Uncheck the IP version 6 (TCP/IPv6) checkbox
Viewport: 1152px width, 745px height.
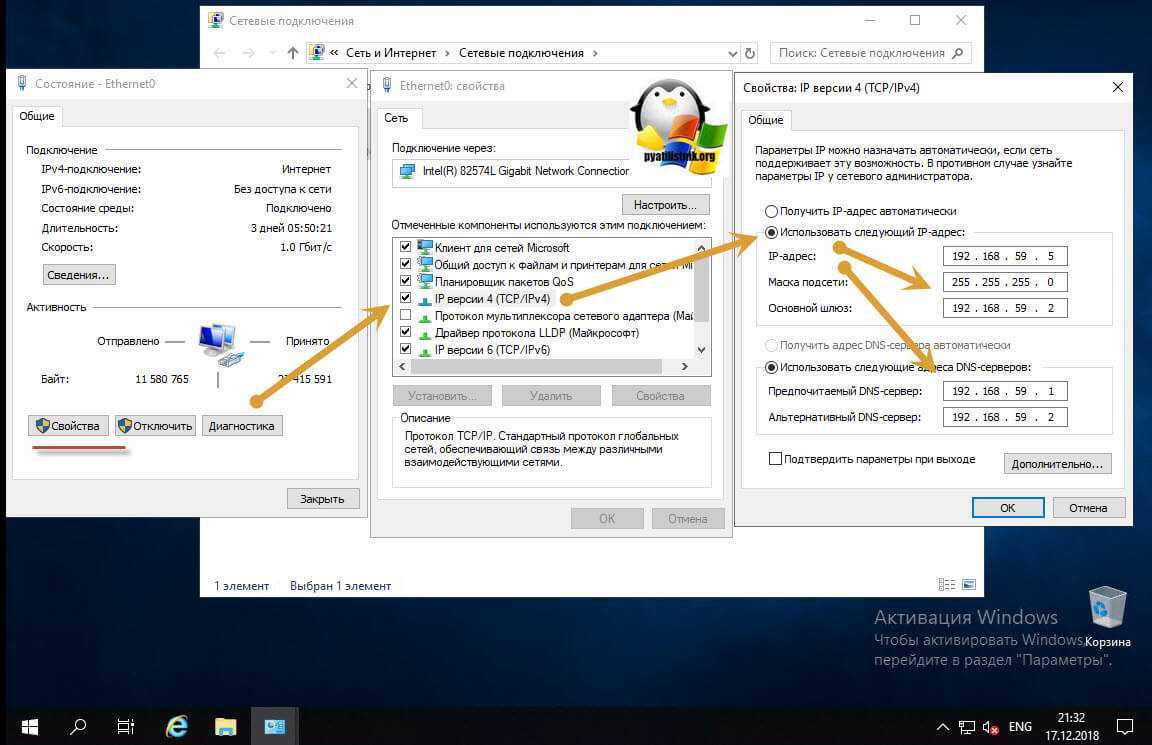point(405,350)
